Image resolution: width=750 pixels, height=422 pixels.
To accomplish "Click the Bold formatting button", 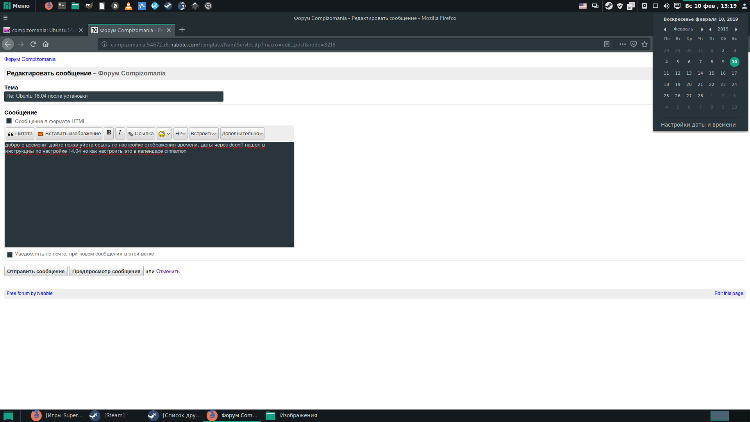I will pyautogui.click(x=109, y=132).
